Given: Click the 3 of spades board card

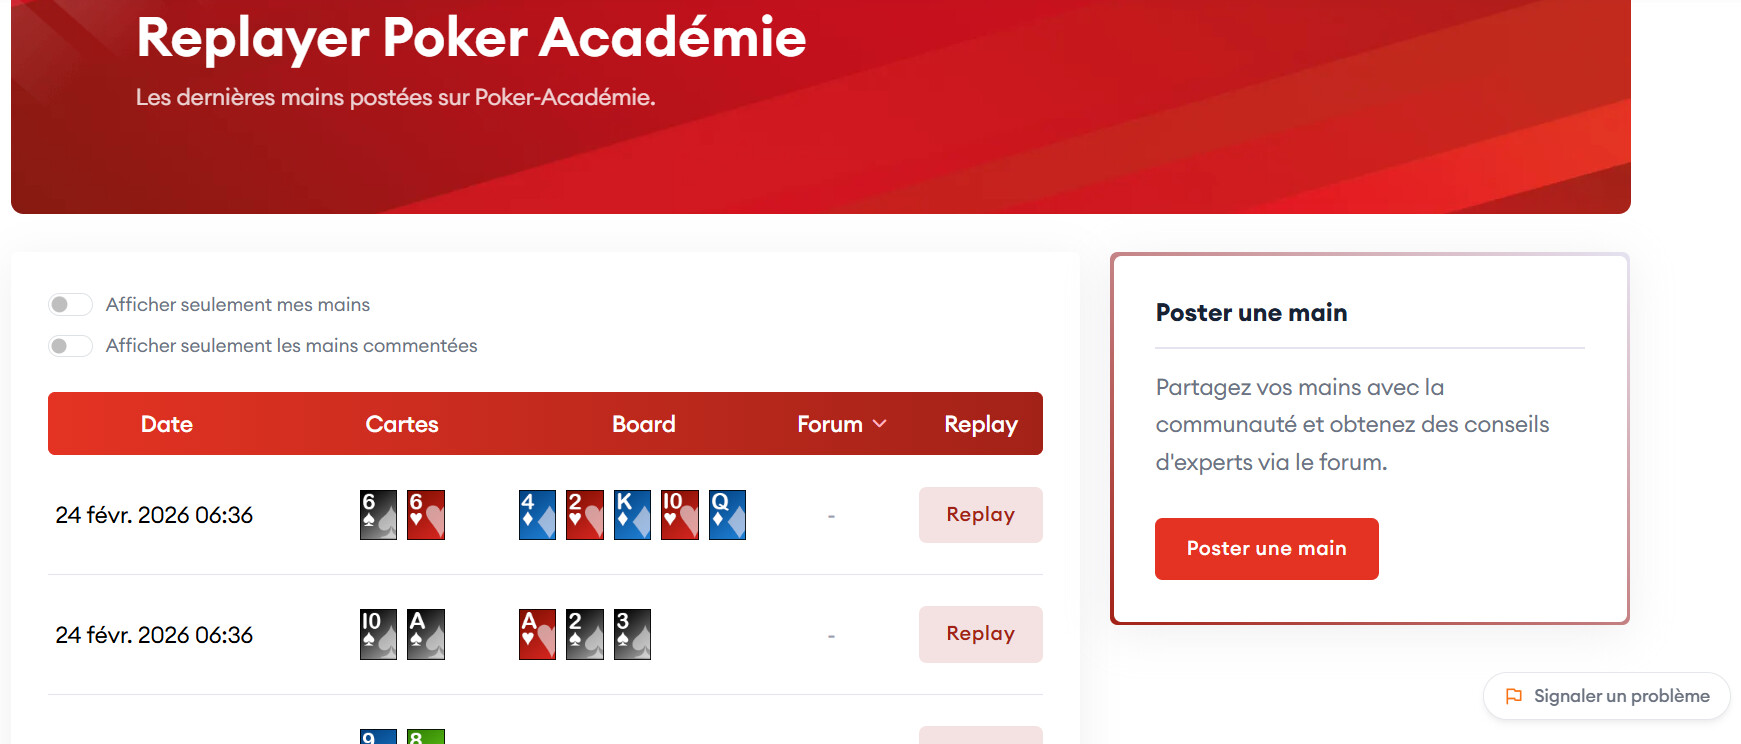Looking at the screenshot, I should coord(632,634).
